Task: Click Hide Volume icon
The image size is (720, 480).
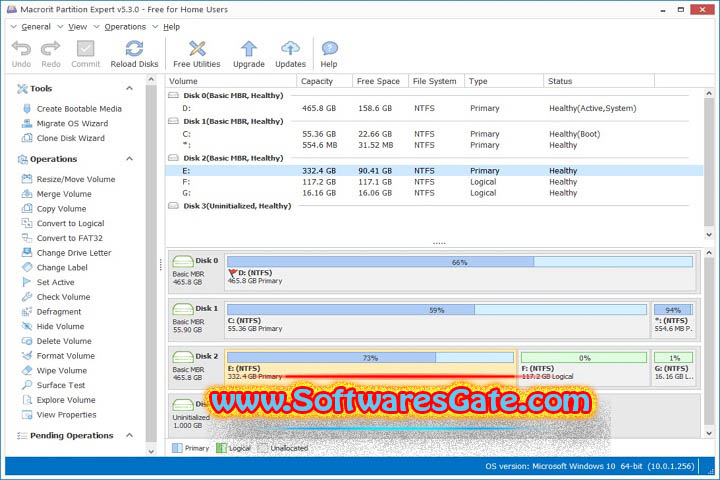Action: click(x=27, y=326)
